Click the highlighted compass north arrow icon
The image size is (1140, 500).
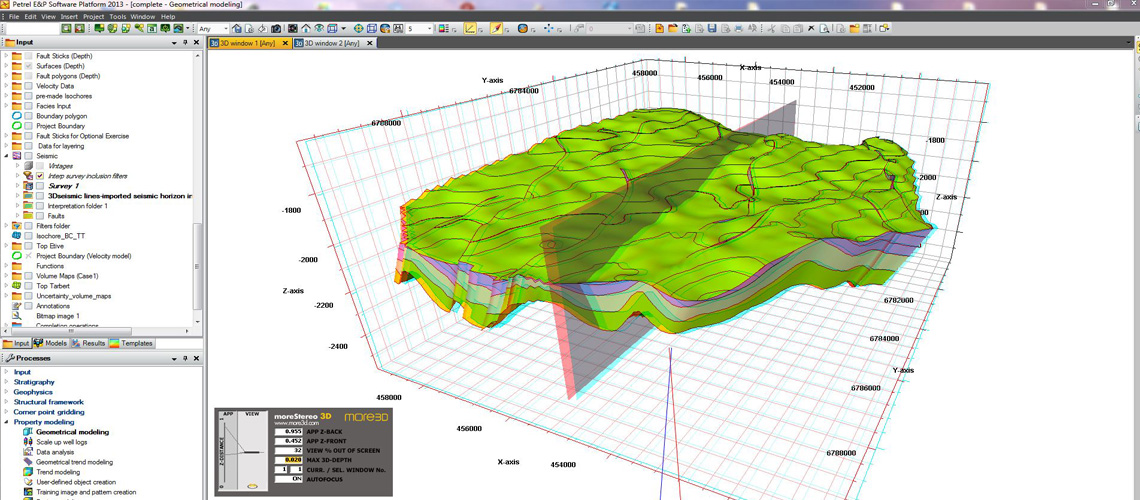point(496,28)
